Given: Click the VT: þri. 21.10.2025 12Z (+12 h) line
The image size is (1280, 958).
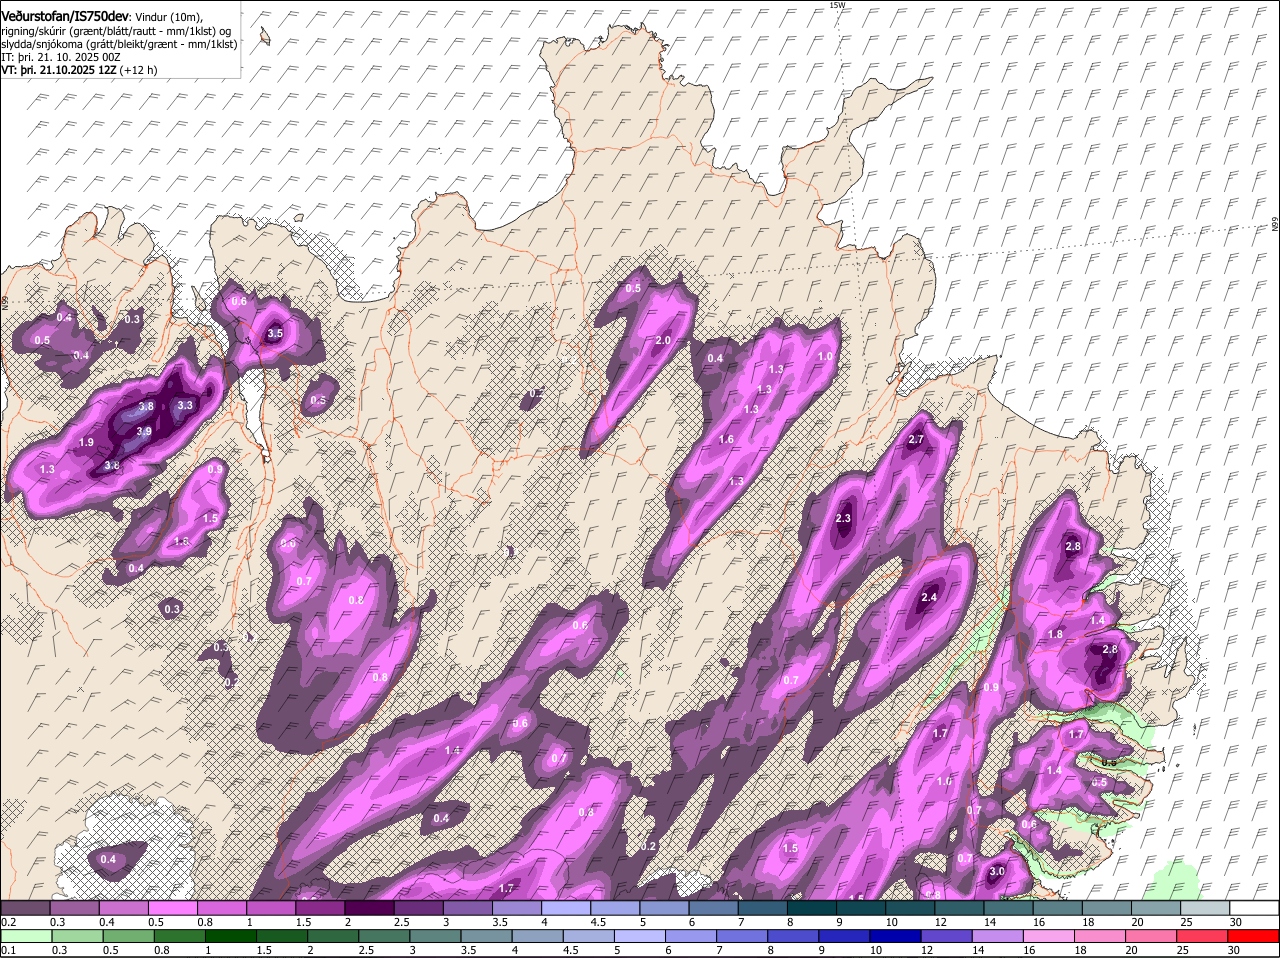Looking at the screenshot, I should (79, 70).
